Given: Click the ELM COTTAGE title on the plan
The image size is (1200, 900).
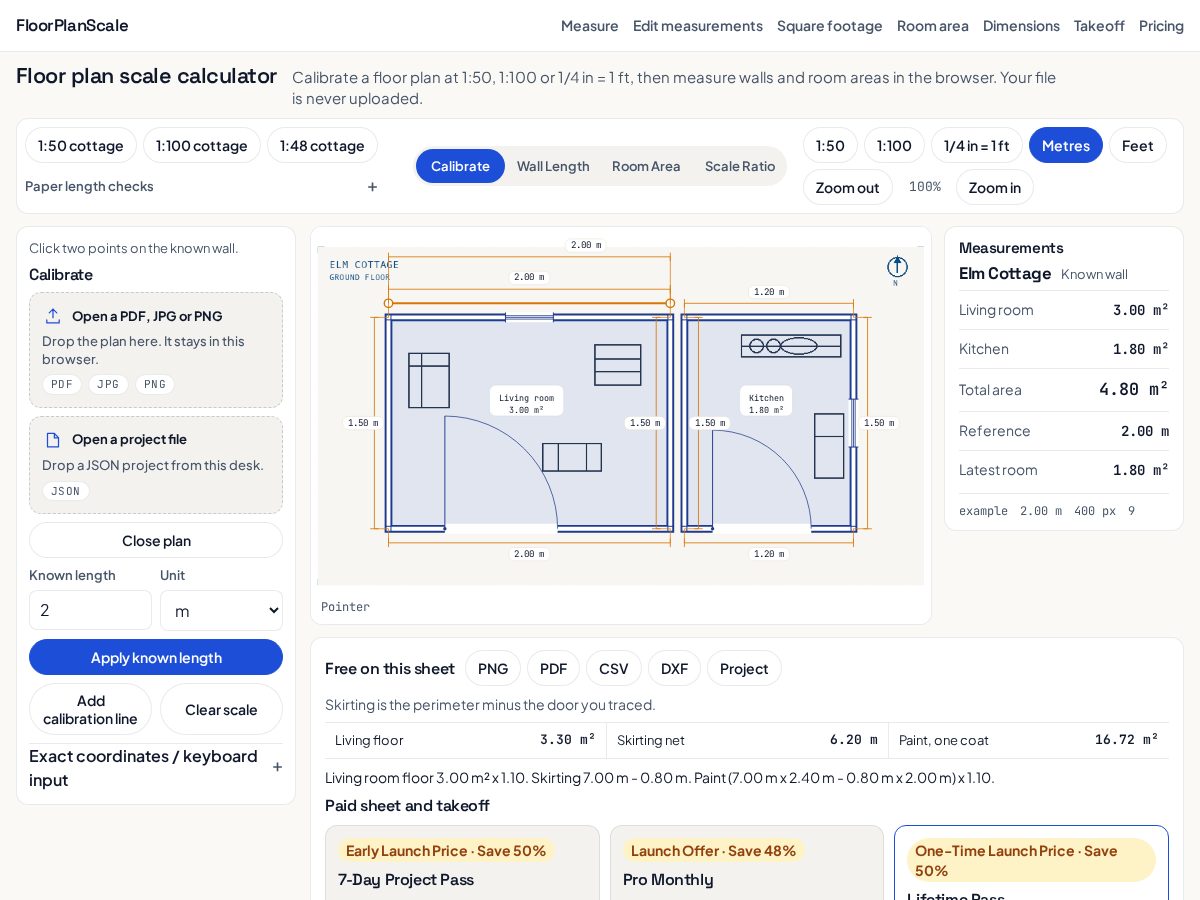Looking at the screenshot, I should click(364, 265).
